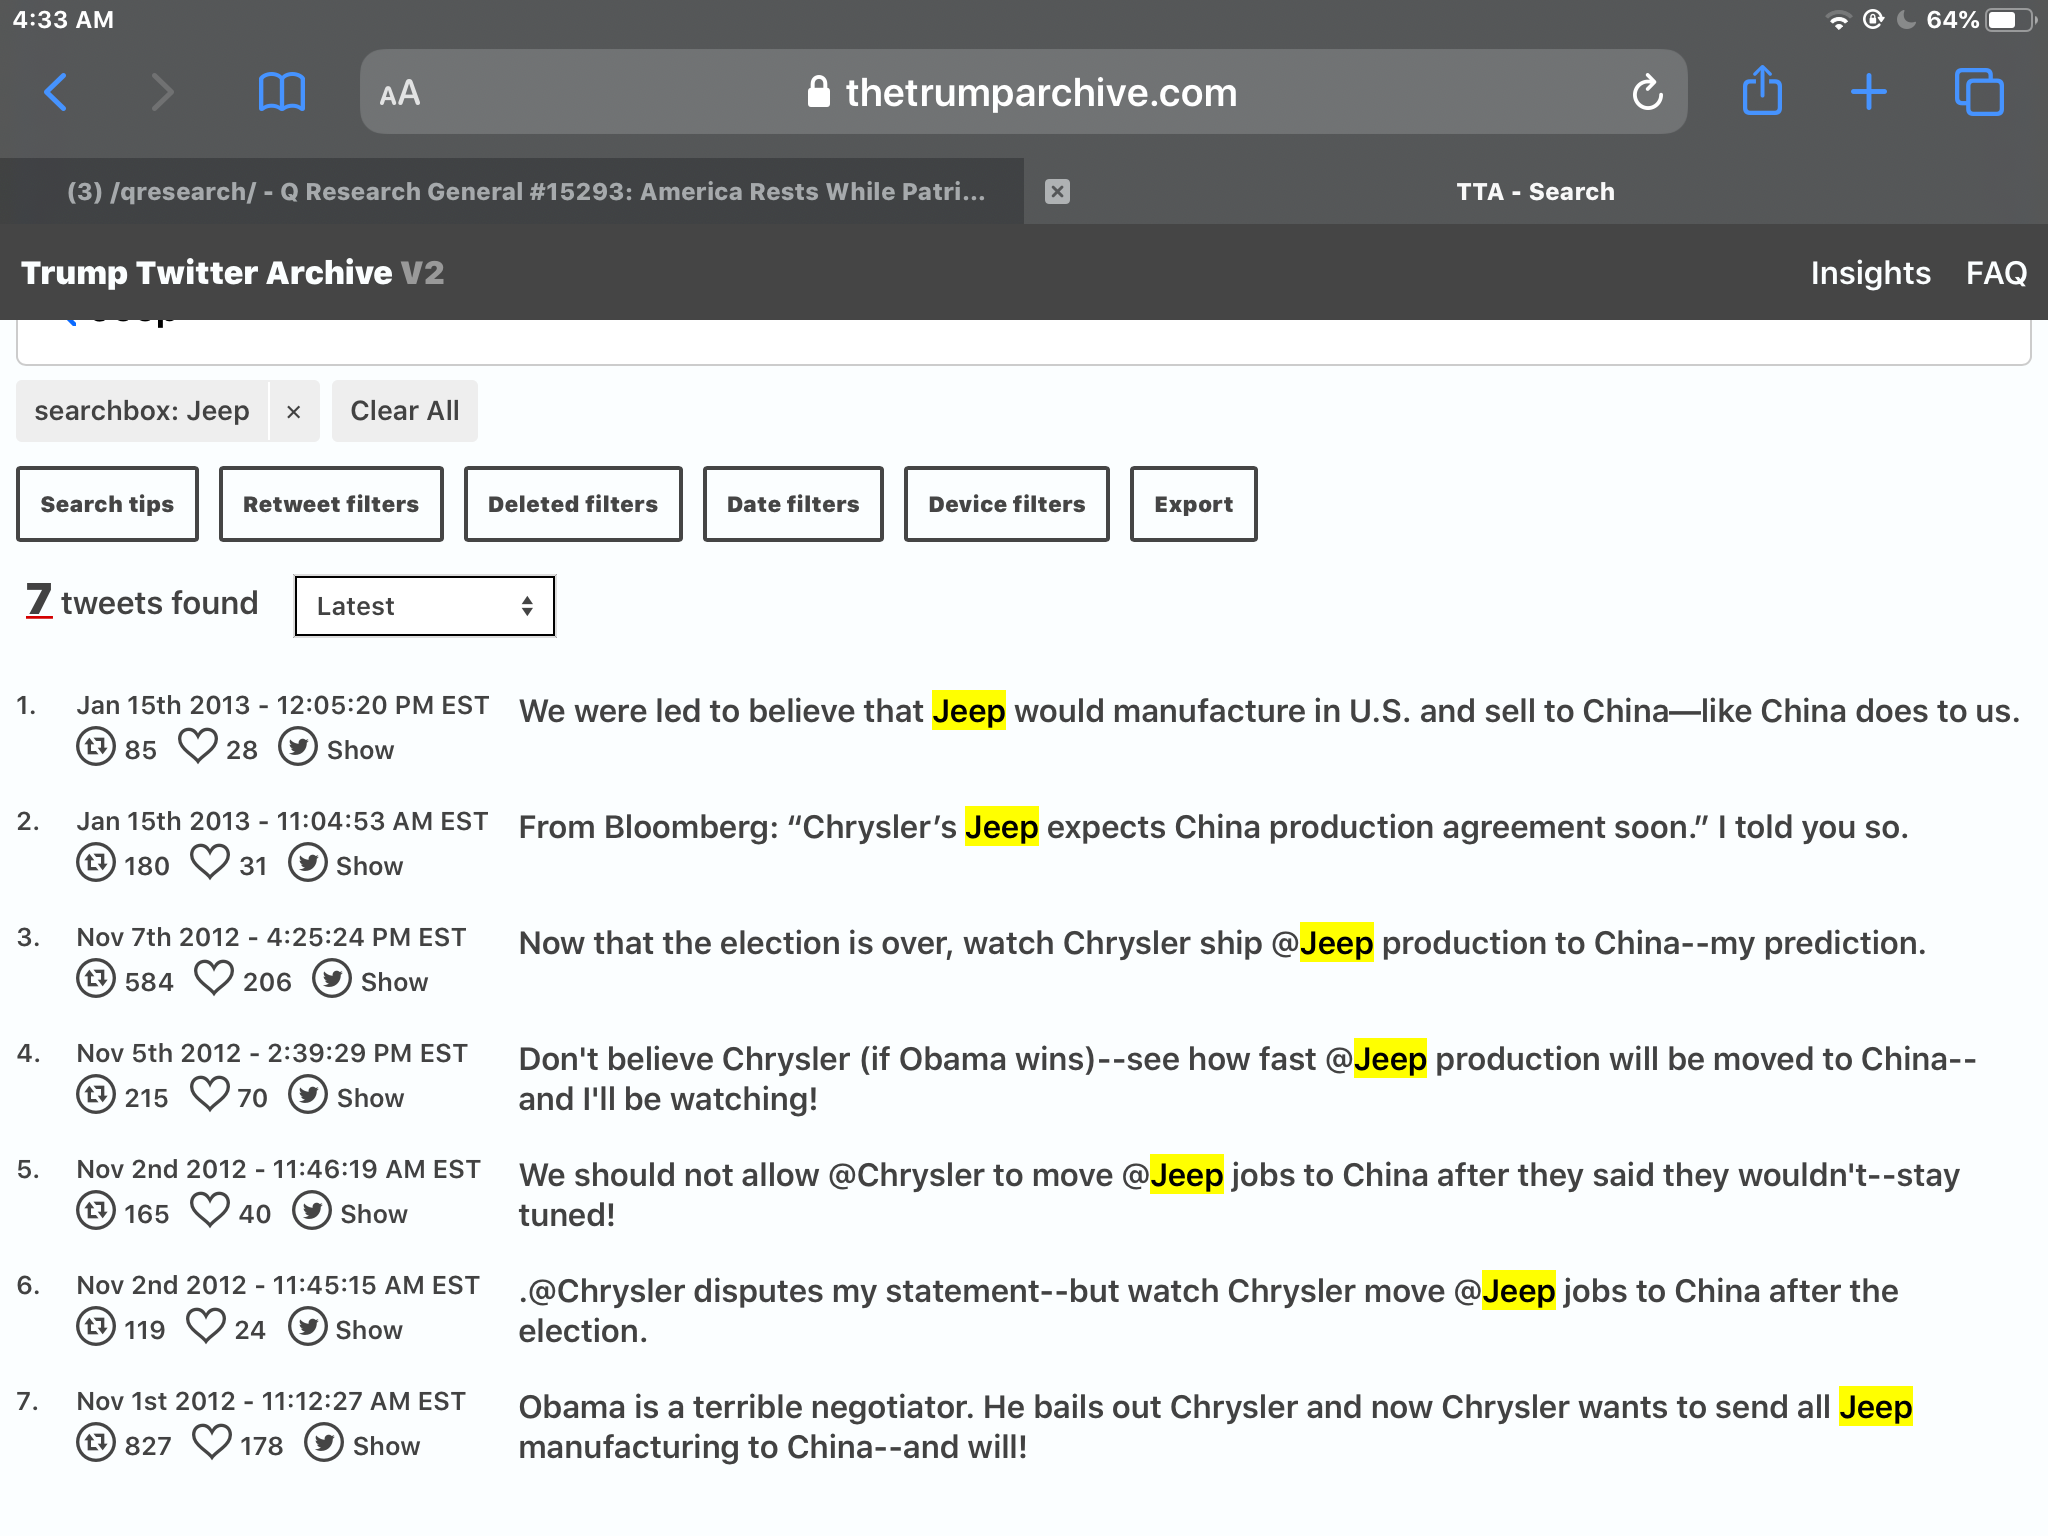Go back with Safari back arrow

pos(56,93)
